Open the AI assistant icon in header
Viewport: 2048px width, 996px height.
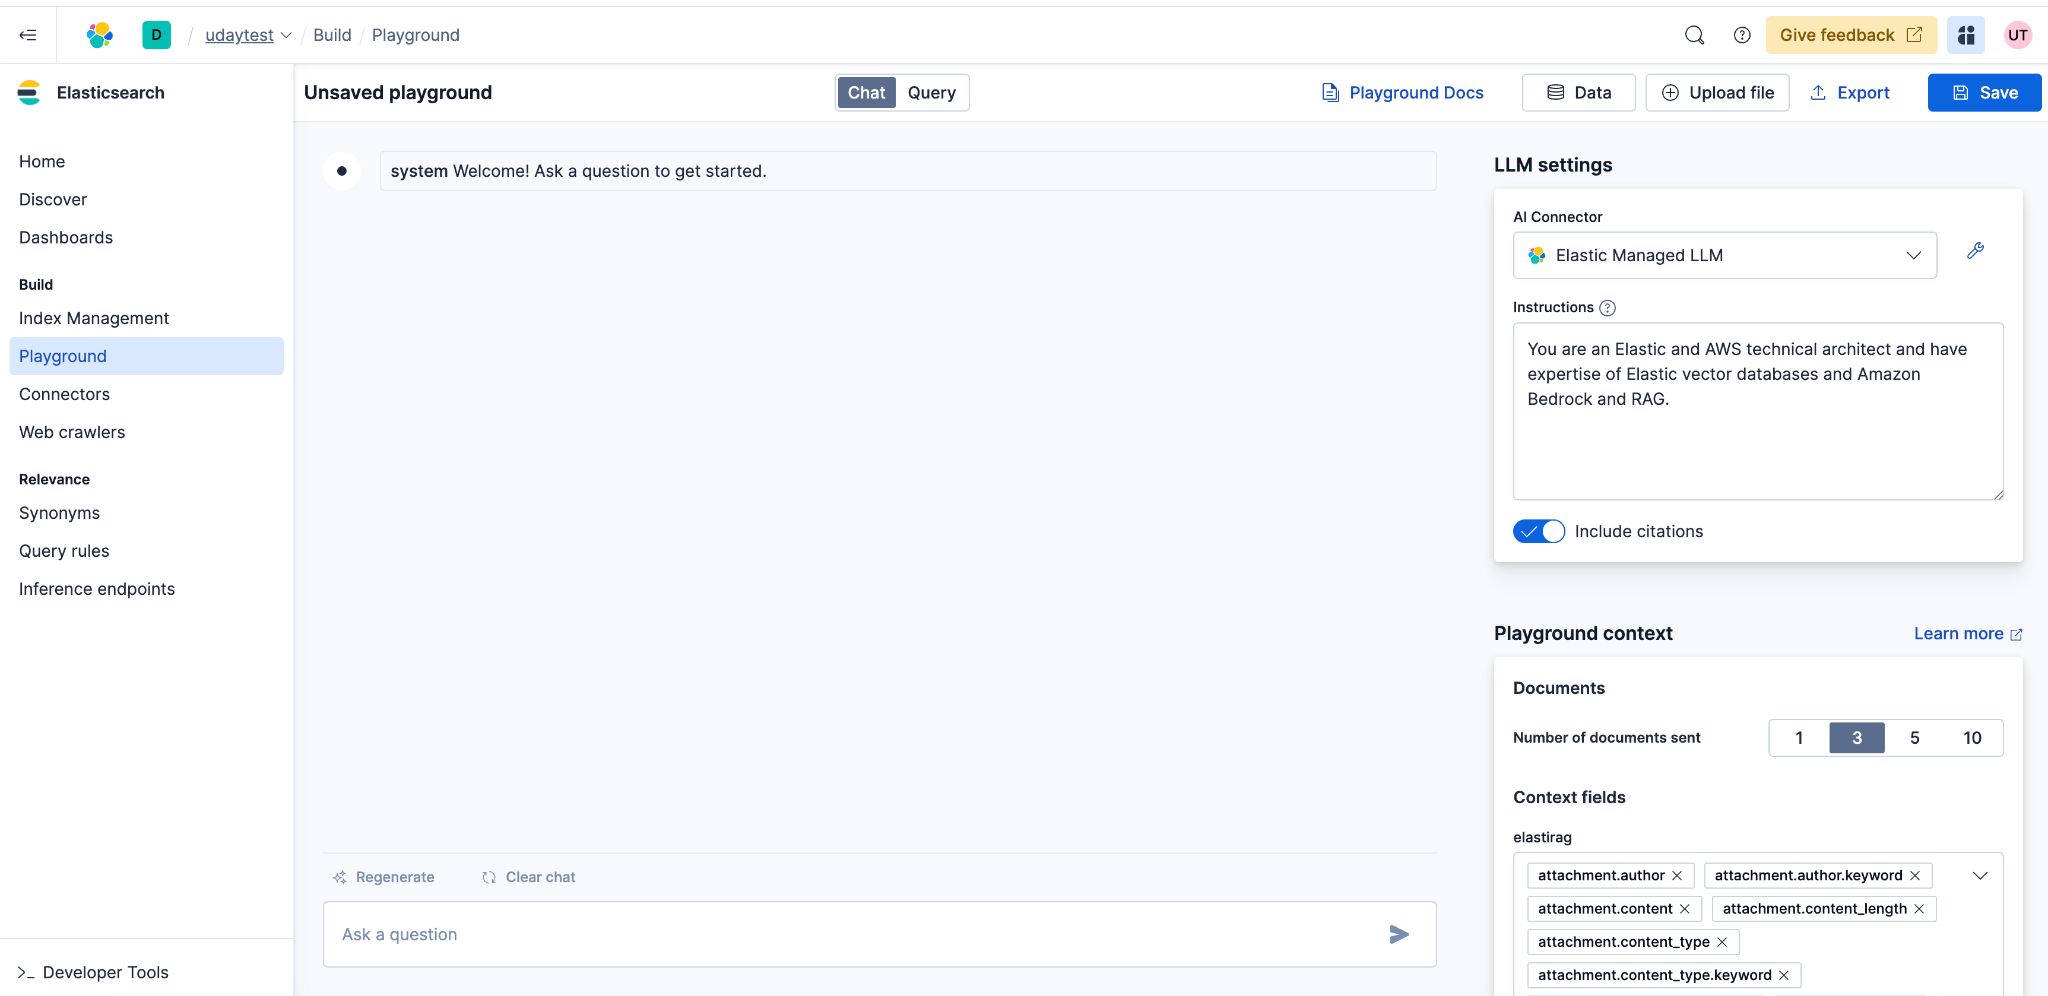click(1965, 35)
